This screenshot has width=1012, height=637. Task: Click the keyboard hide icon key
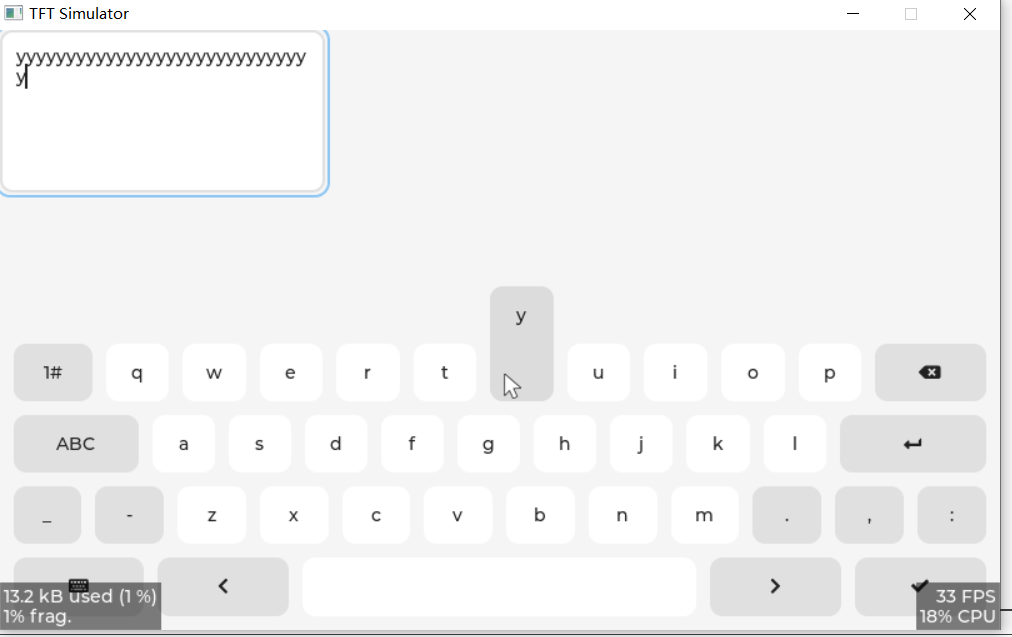(78, 586)
